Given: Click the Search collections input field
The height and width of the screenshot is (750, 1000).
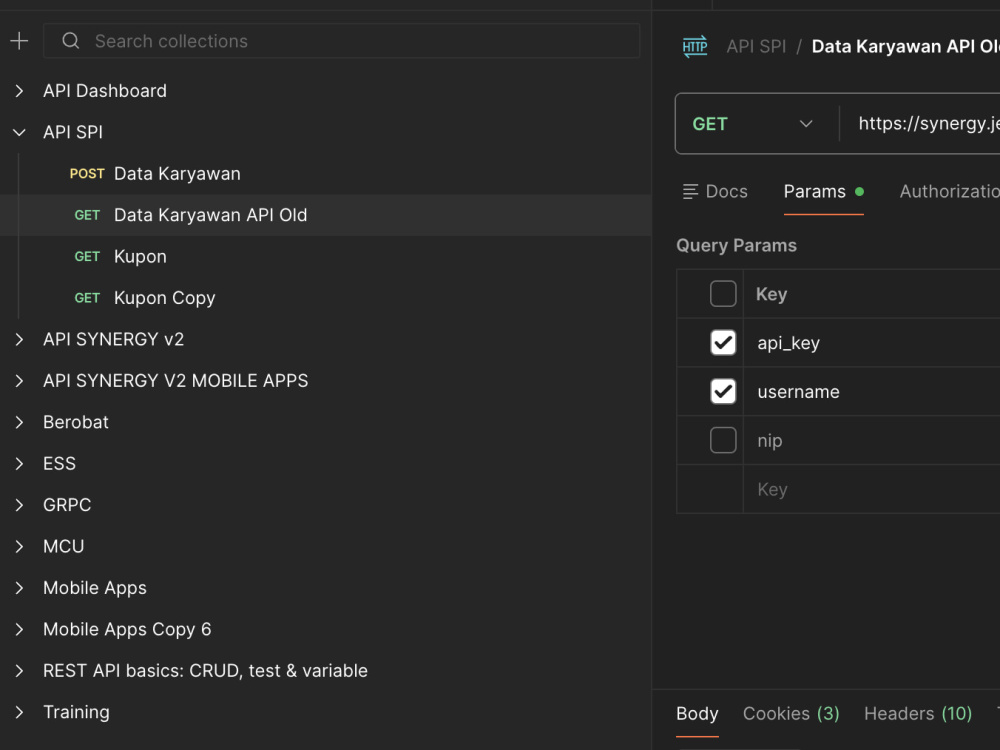Looking at the screenshot, I should click(x=341, y=41).
